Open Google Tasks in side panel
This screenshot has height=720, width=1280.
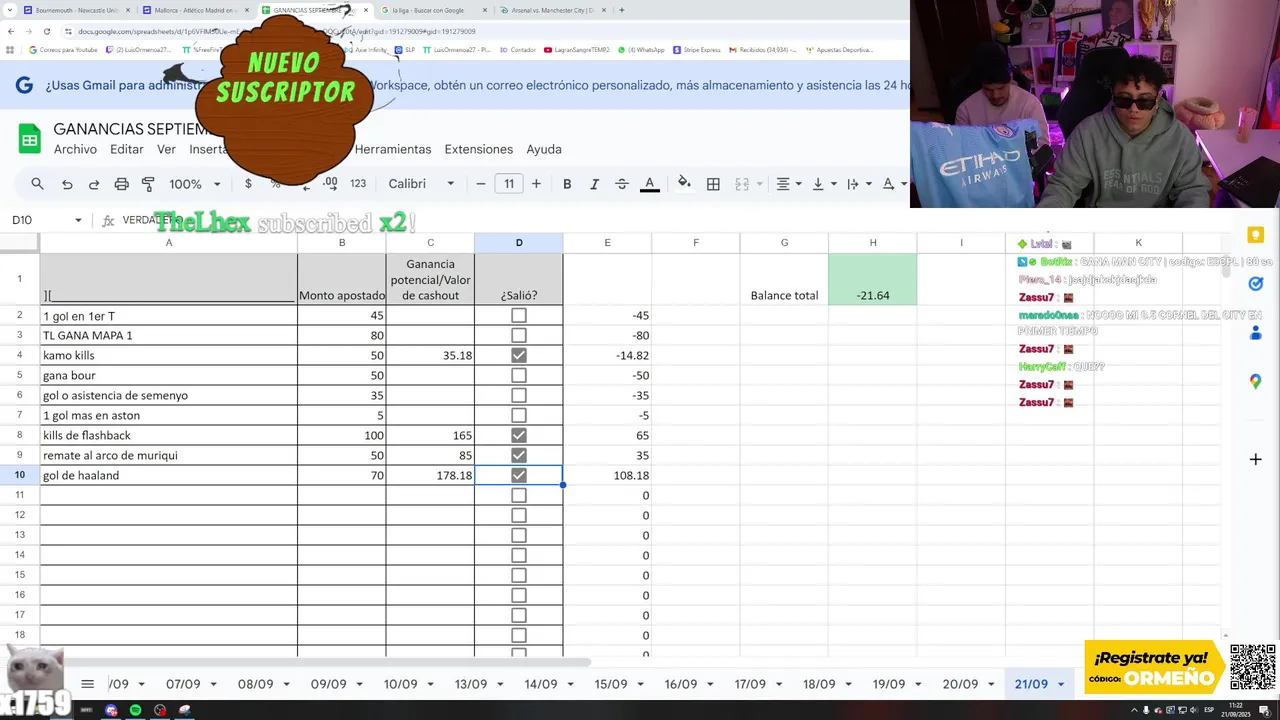click(1255, 284)
